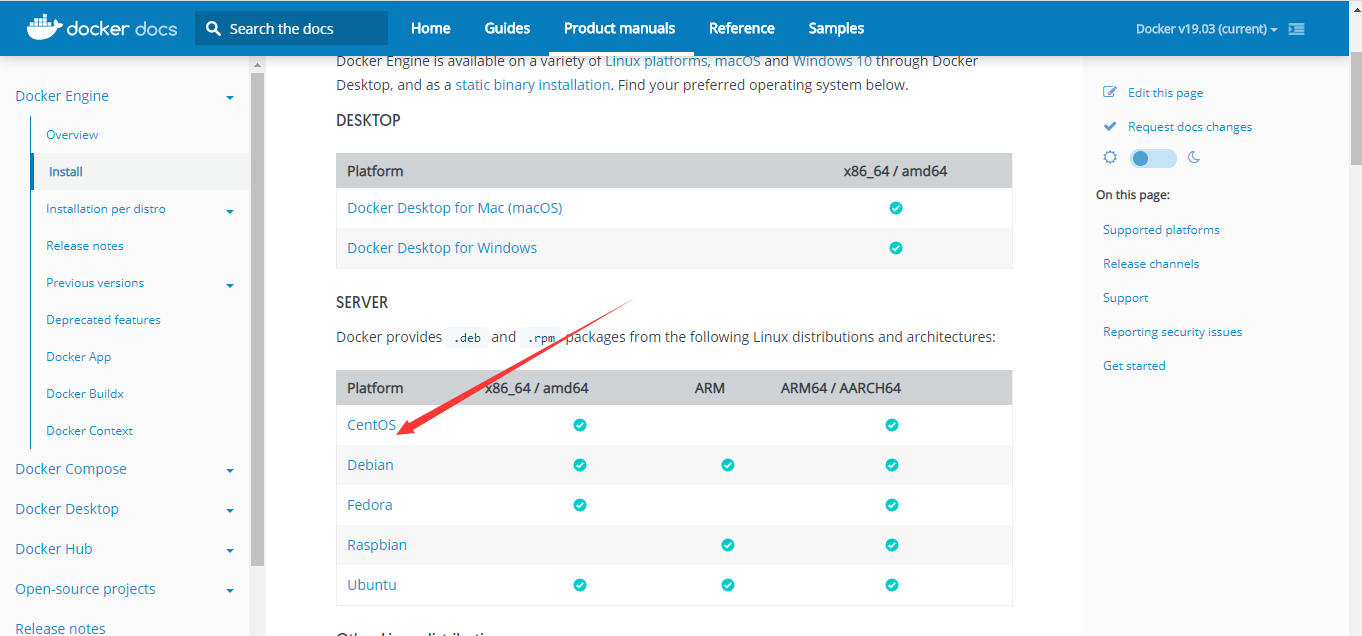Open the Fedora platform link

[x=369, y=505]
